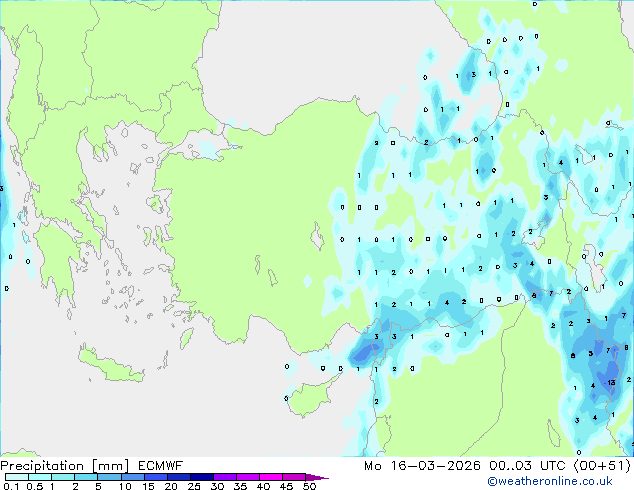The image size is (634, 490).
Task: Click the over-50 arrow tip of the legend
Action: coord(317,477)
